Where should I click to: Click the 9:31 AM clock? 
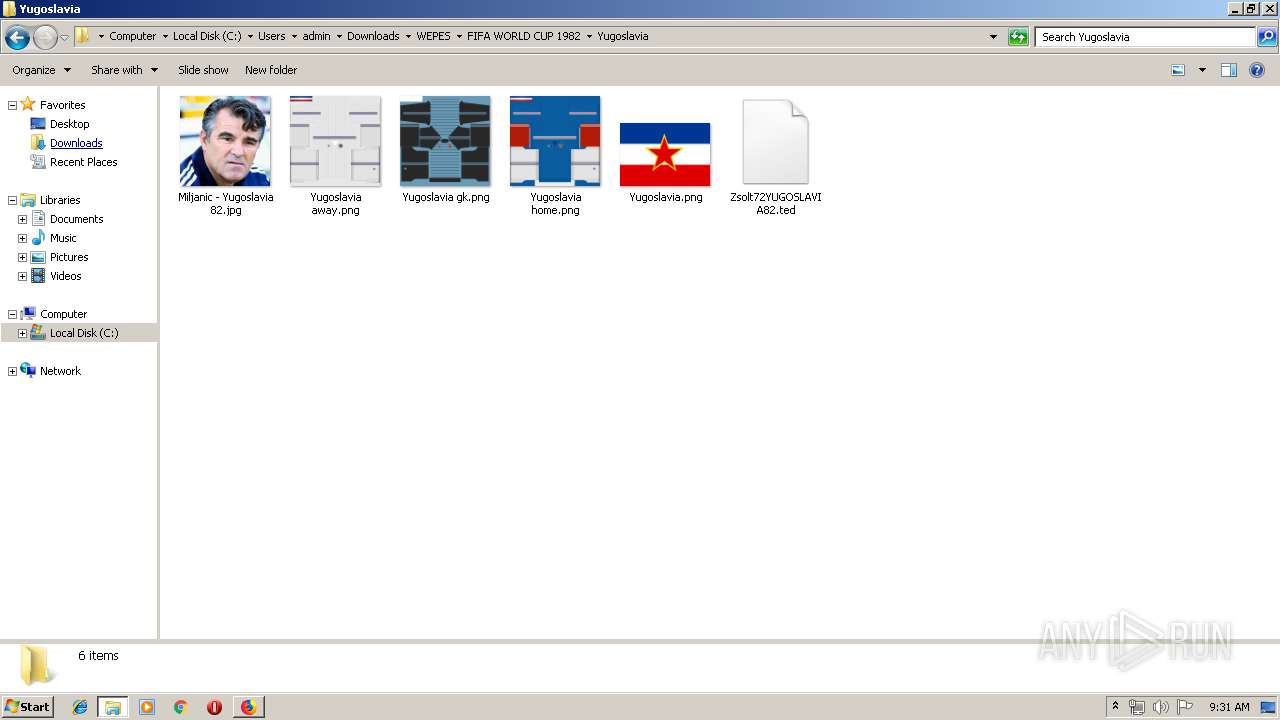pos(1229,707)
